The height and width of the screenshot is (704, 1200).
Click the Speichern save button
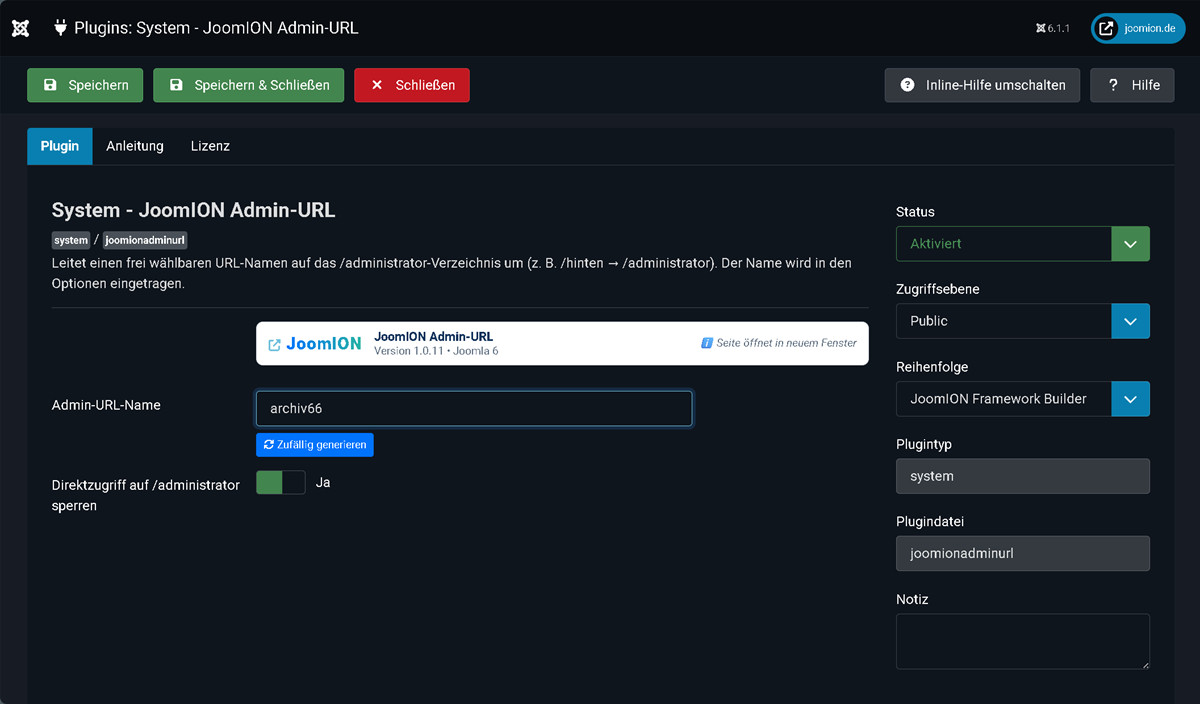[85, 85]
